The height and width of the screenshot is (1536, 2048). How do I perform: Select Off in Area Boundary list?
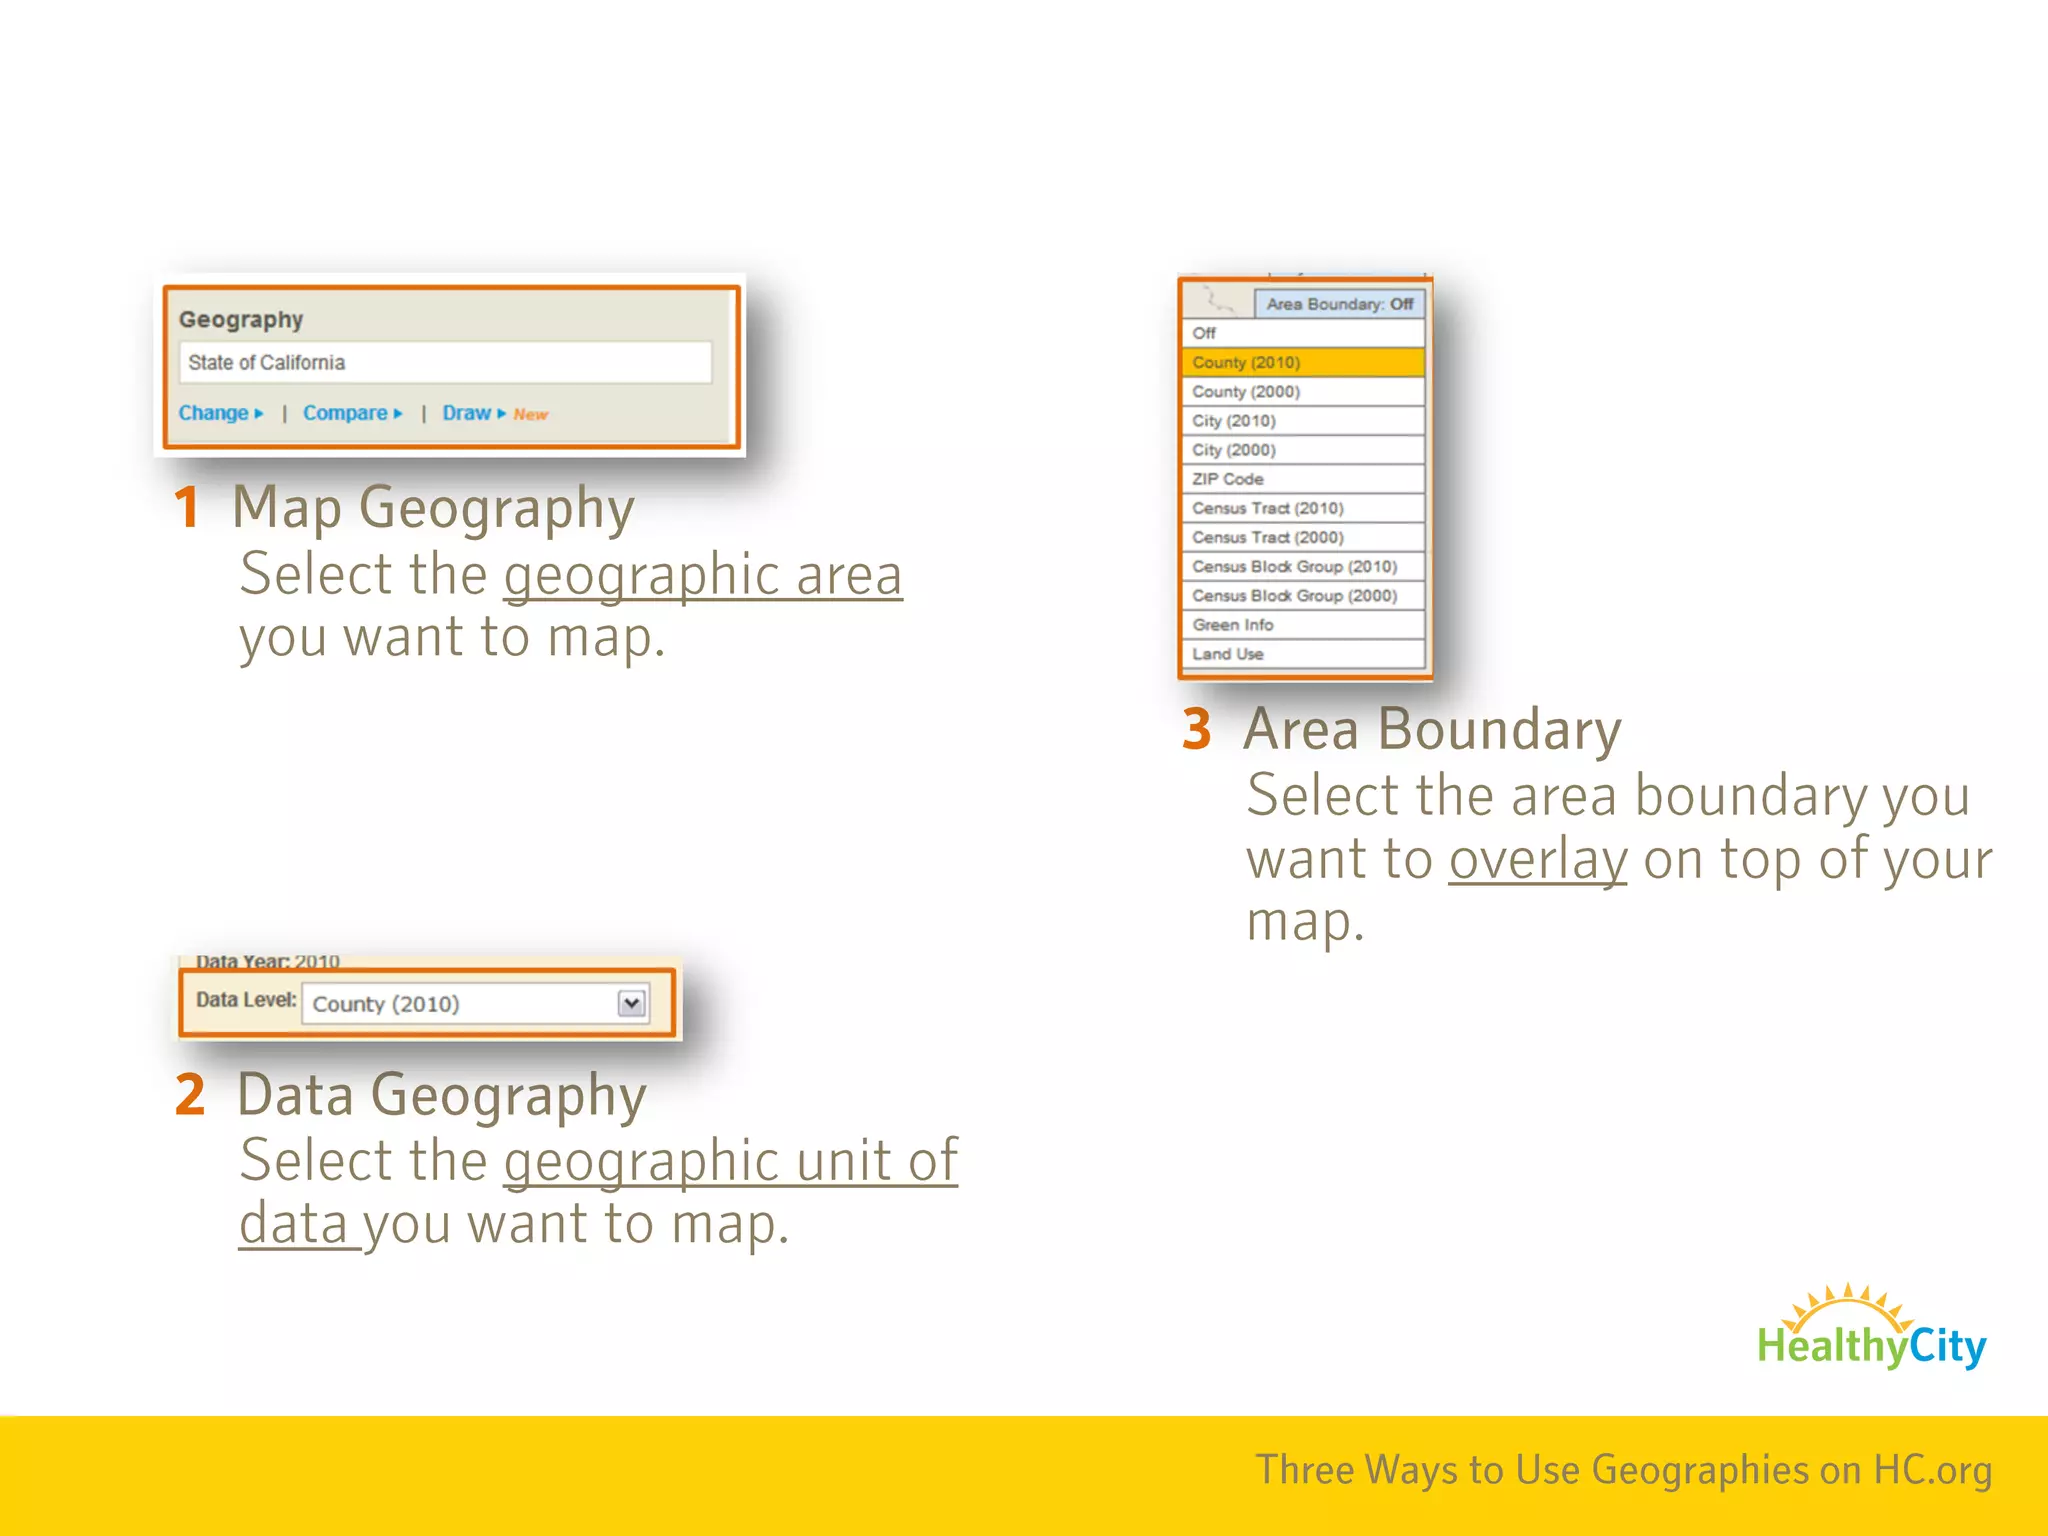1302,333
